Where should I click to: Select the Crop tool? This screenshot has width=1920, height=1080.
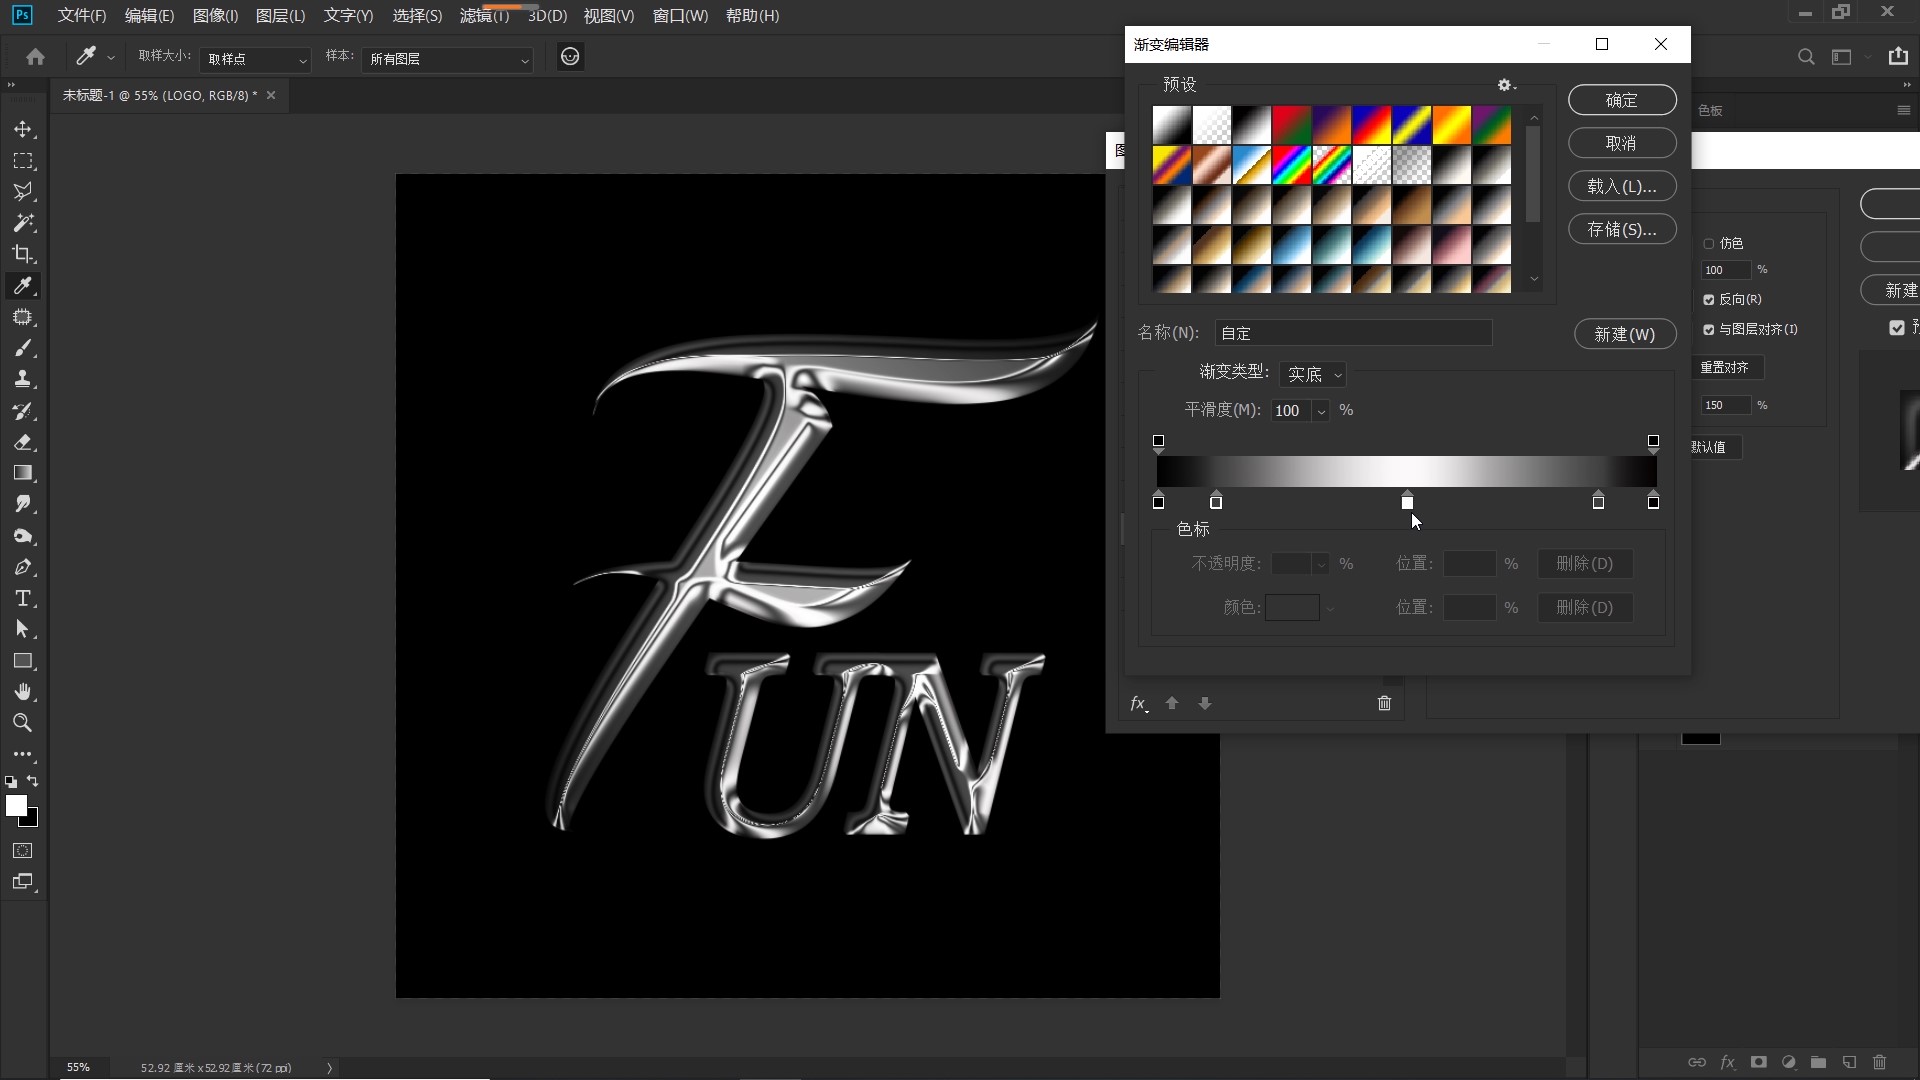(23, 254)
